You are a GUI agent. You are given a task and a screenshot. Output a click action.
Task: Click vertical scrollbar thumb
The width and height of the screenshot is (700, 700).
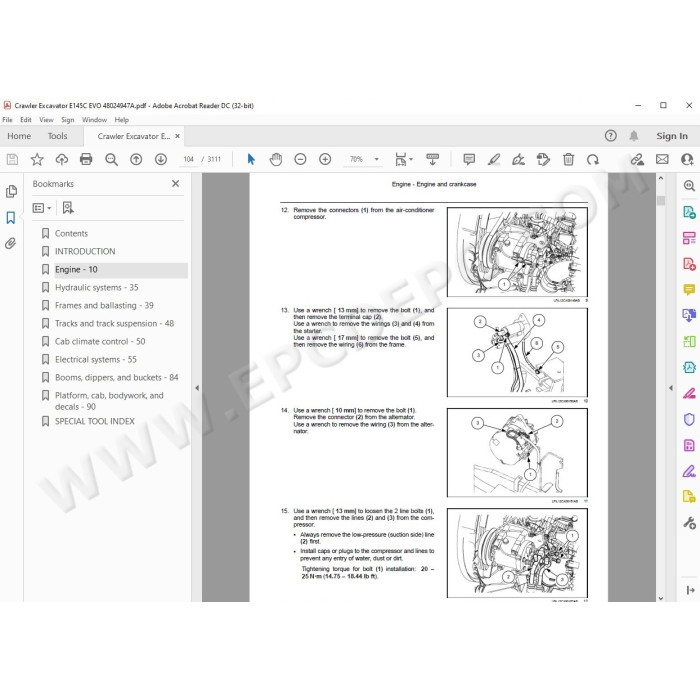pos(661,200)
